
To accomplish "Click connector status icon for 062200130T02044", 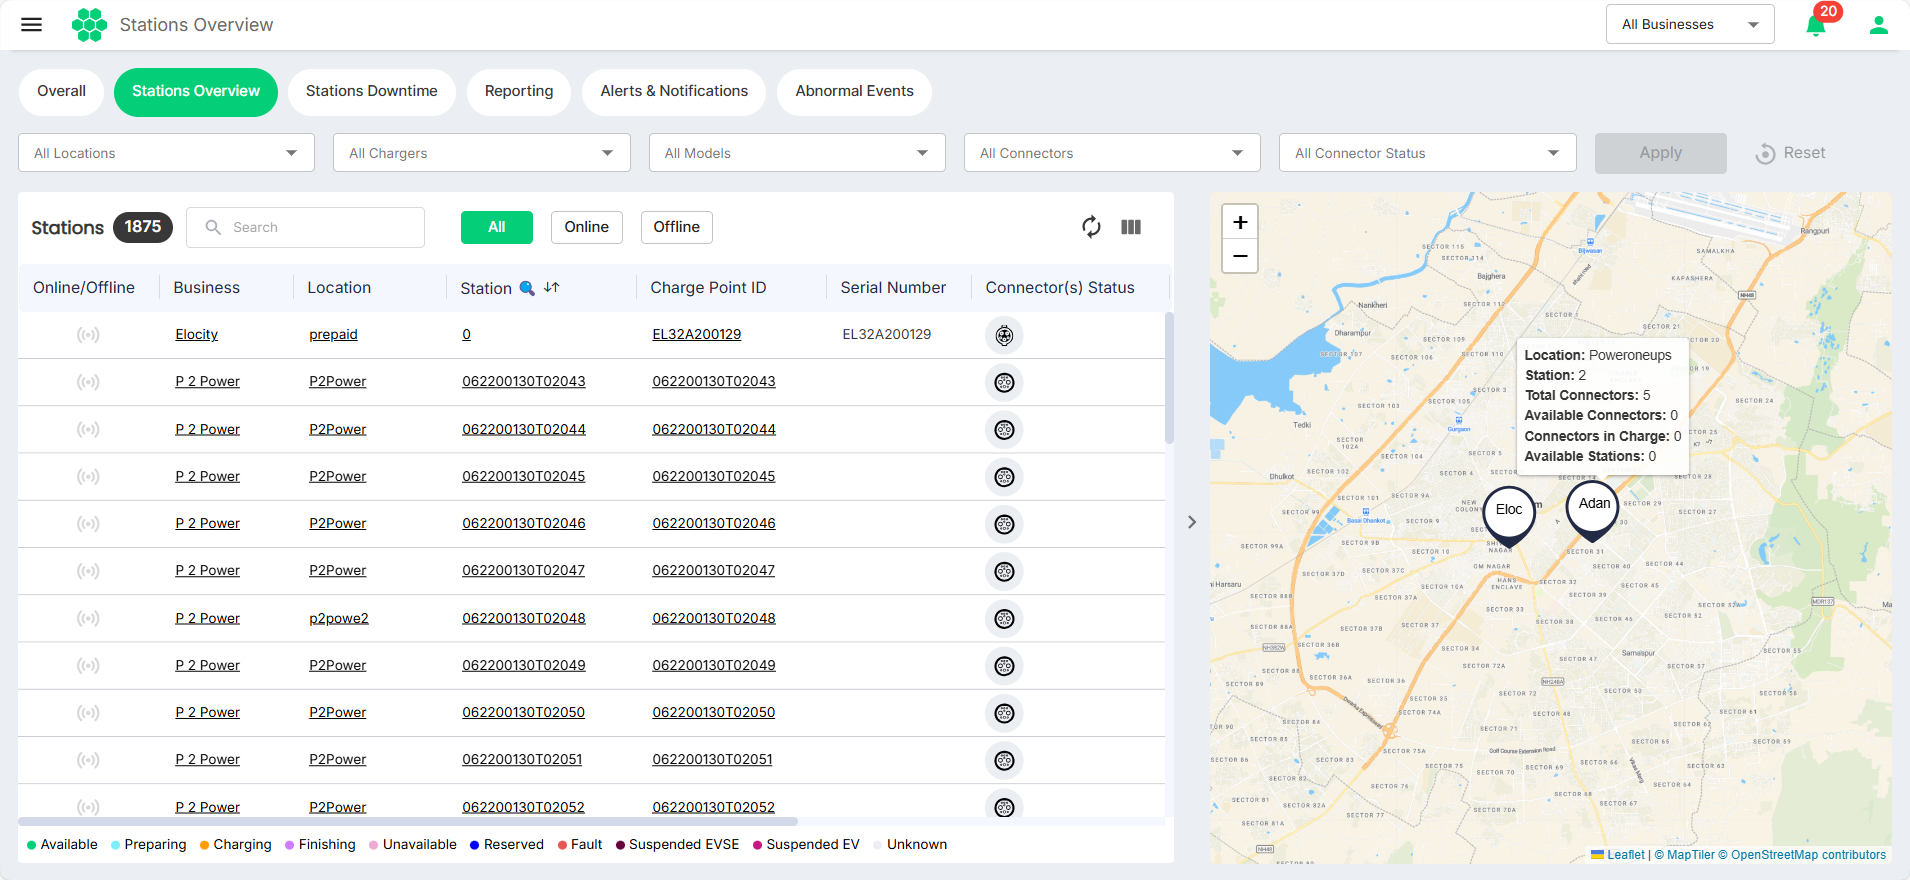I will tap(1004, 430).
